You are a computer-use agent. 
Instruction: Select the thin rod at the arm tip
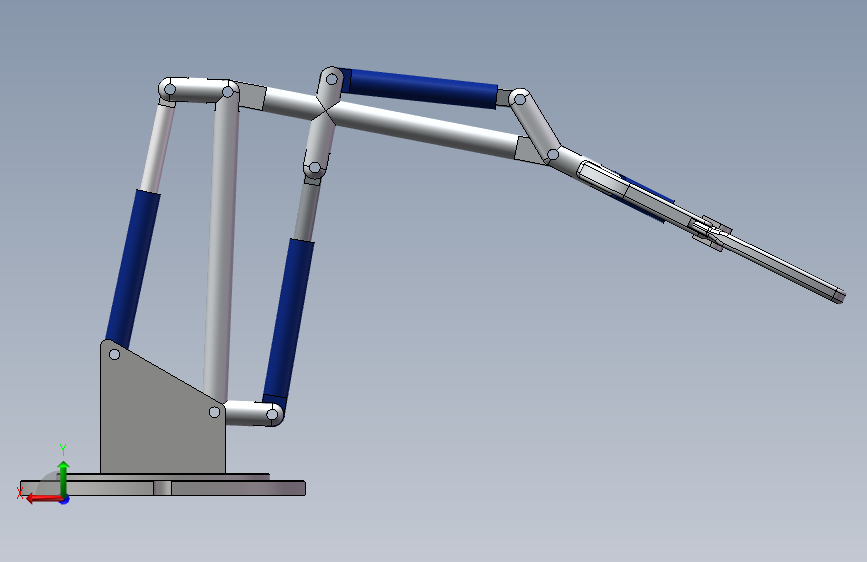(782, 267)
